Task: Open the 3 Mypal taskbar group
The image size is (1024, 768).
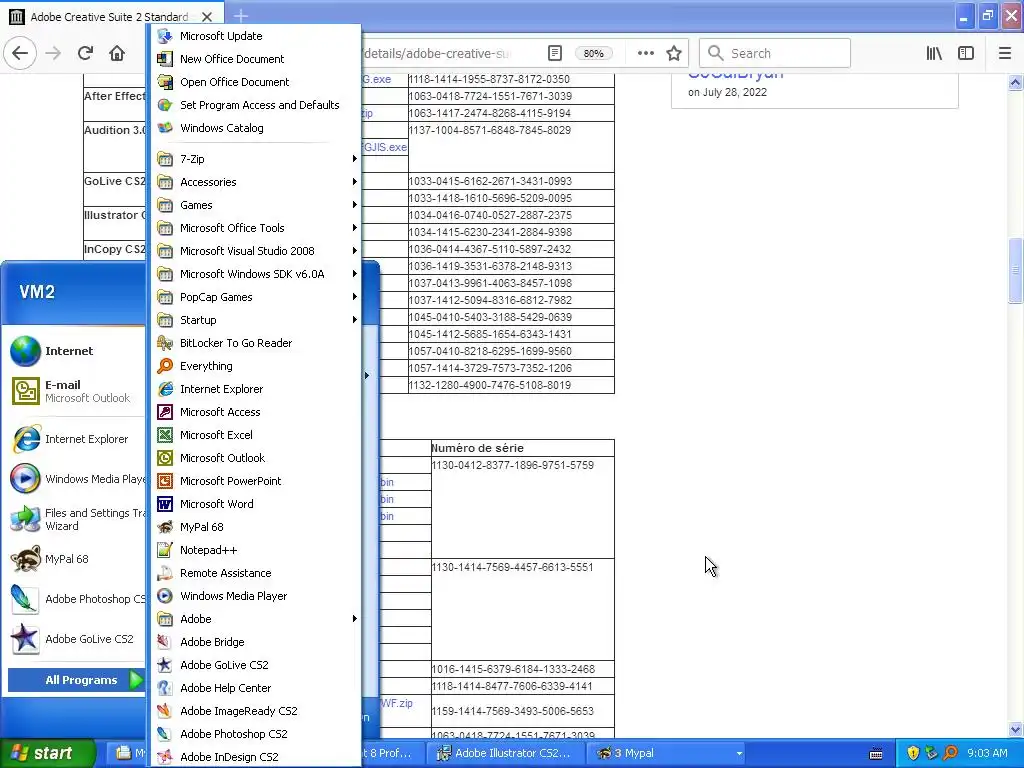Action: click(x=666, y=753)
